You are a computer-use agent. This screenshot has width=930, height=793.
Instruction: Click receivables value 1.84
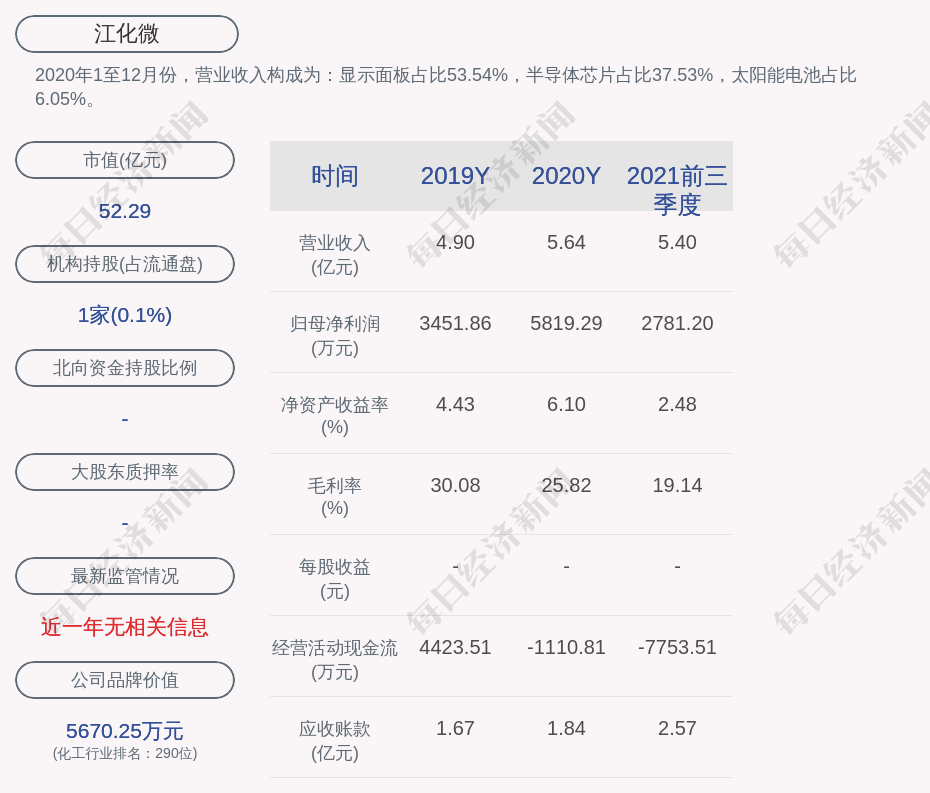click(566, 728)
